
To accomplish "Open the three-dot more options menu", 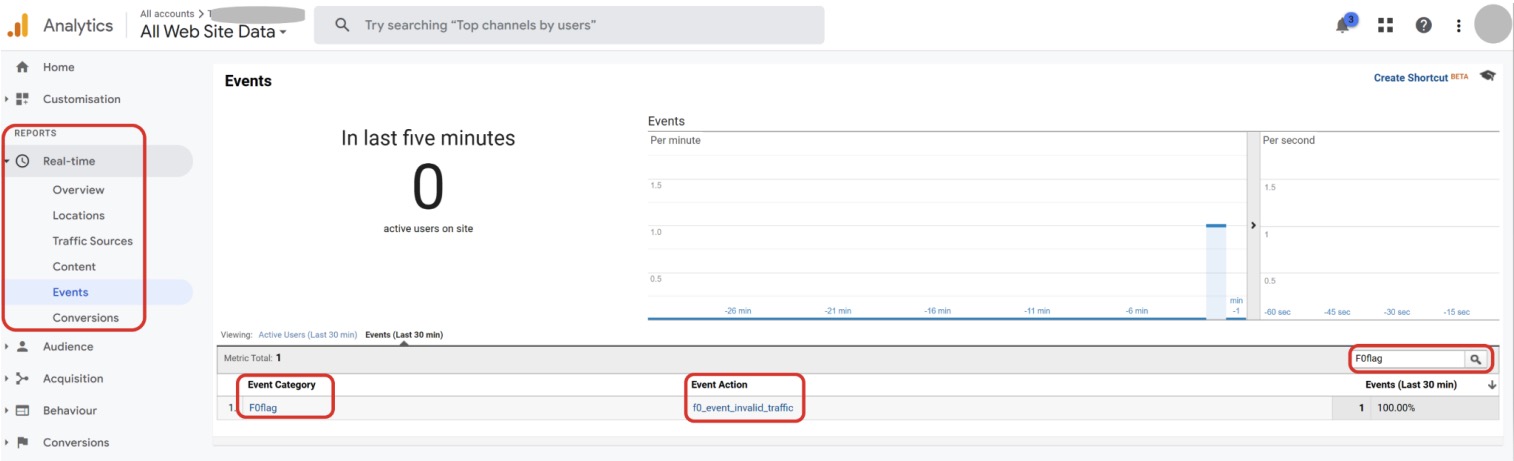I will [1459, 25].
